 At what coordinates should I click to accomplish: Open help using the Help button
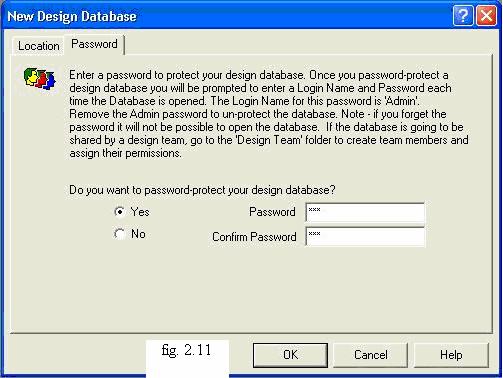[x=451, y=355]
